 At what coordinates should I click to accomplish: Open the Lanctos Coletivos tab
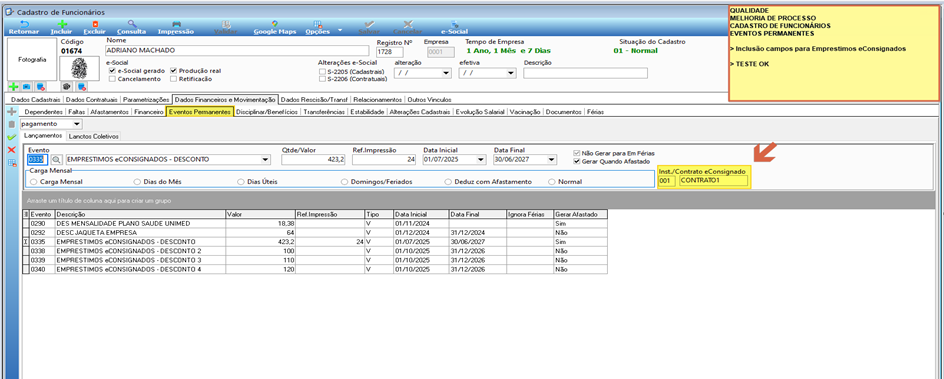pos(93,137)
